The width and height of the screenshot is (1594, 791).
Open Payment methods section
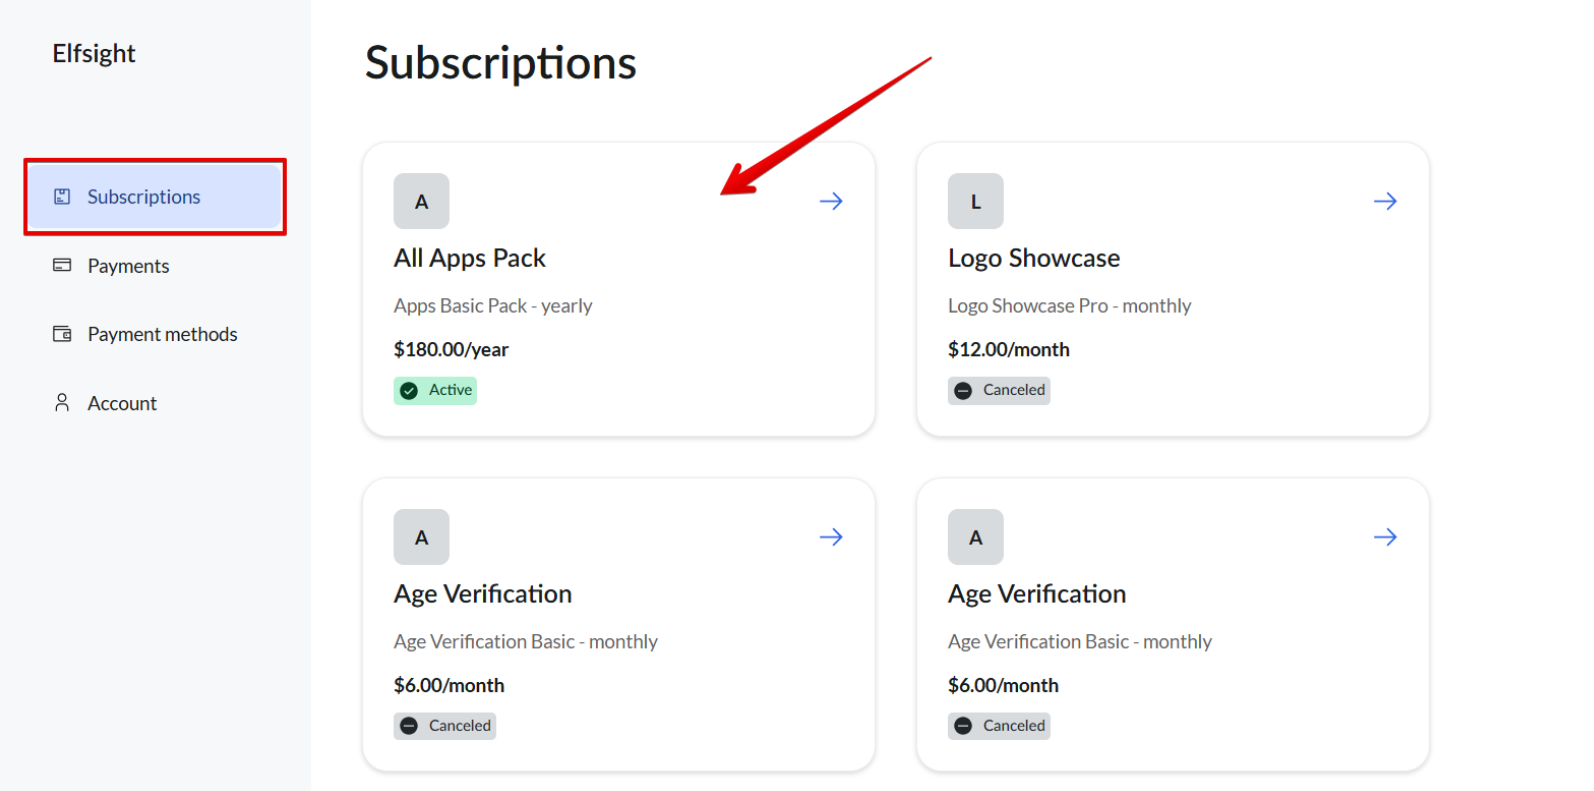click(162, 334)
